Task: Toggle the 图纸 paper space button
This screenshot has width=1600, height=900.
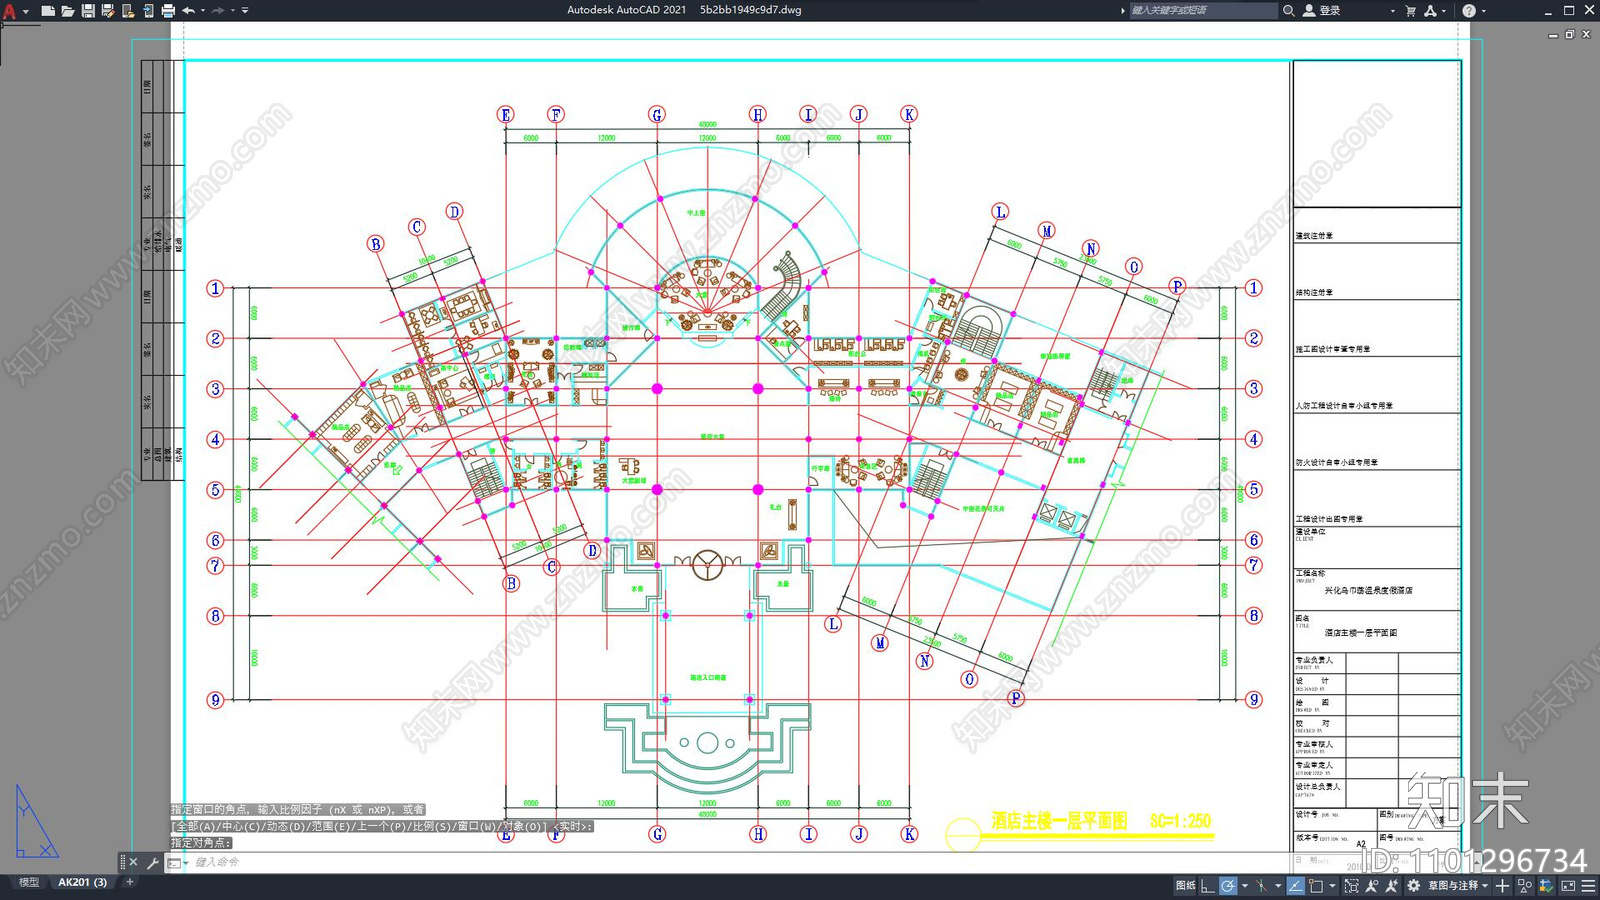Action: 1185,886
